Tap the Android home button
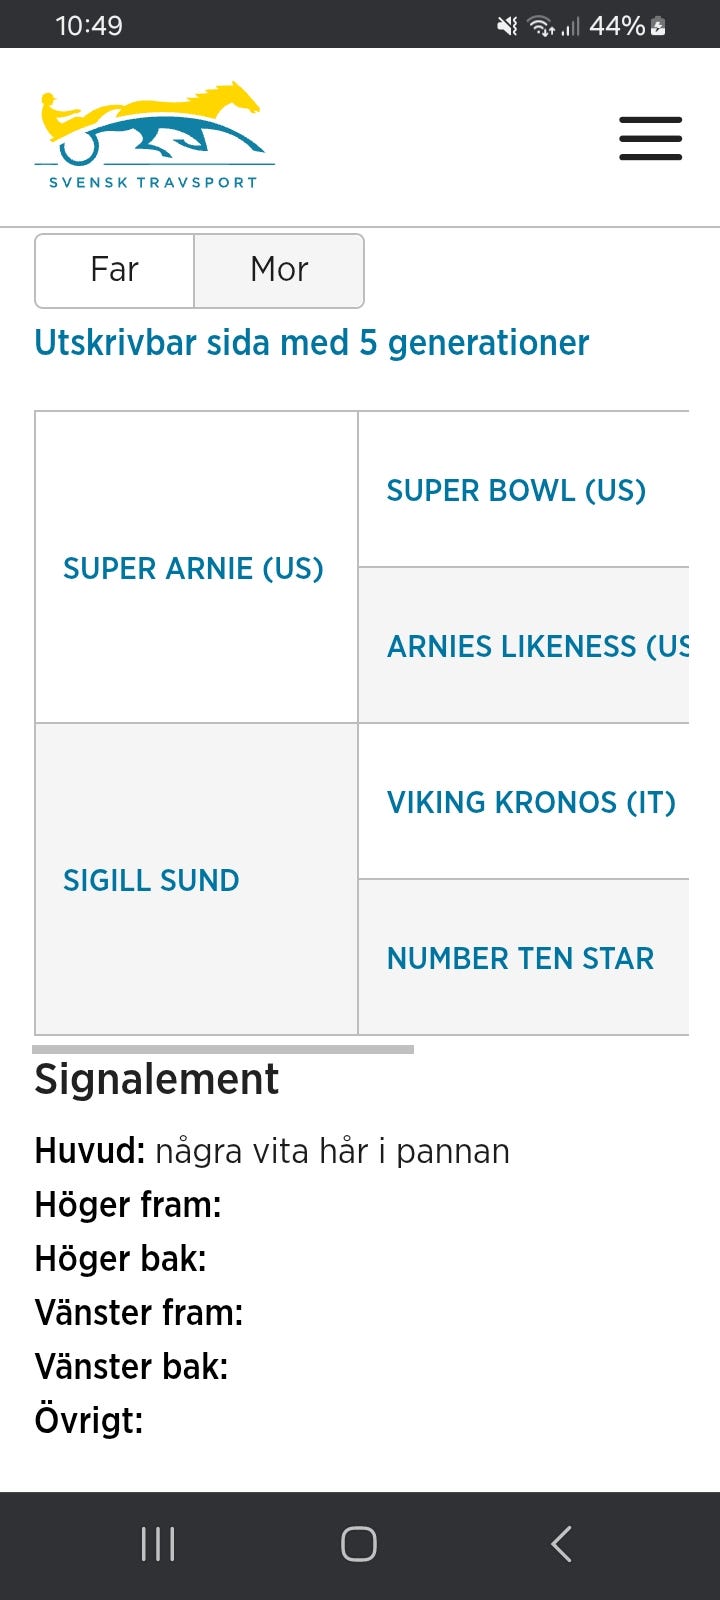Viewport: 720px width, 1600px height. (x=359, y=1544)
